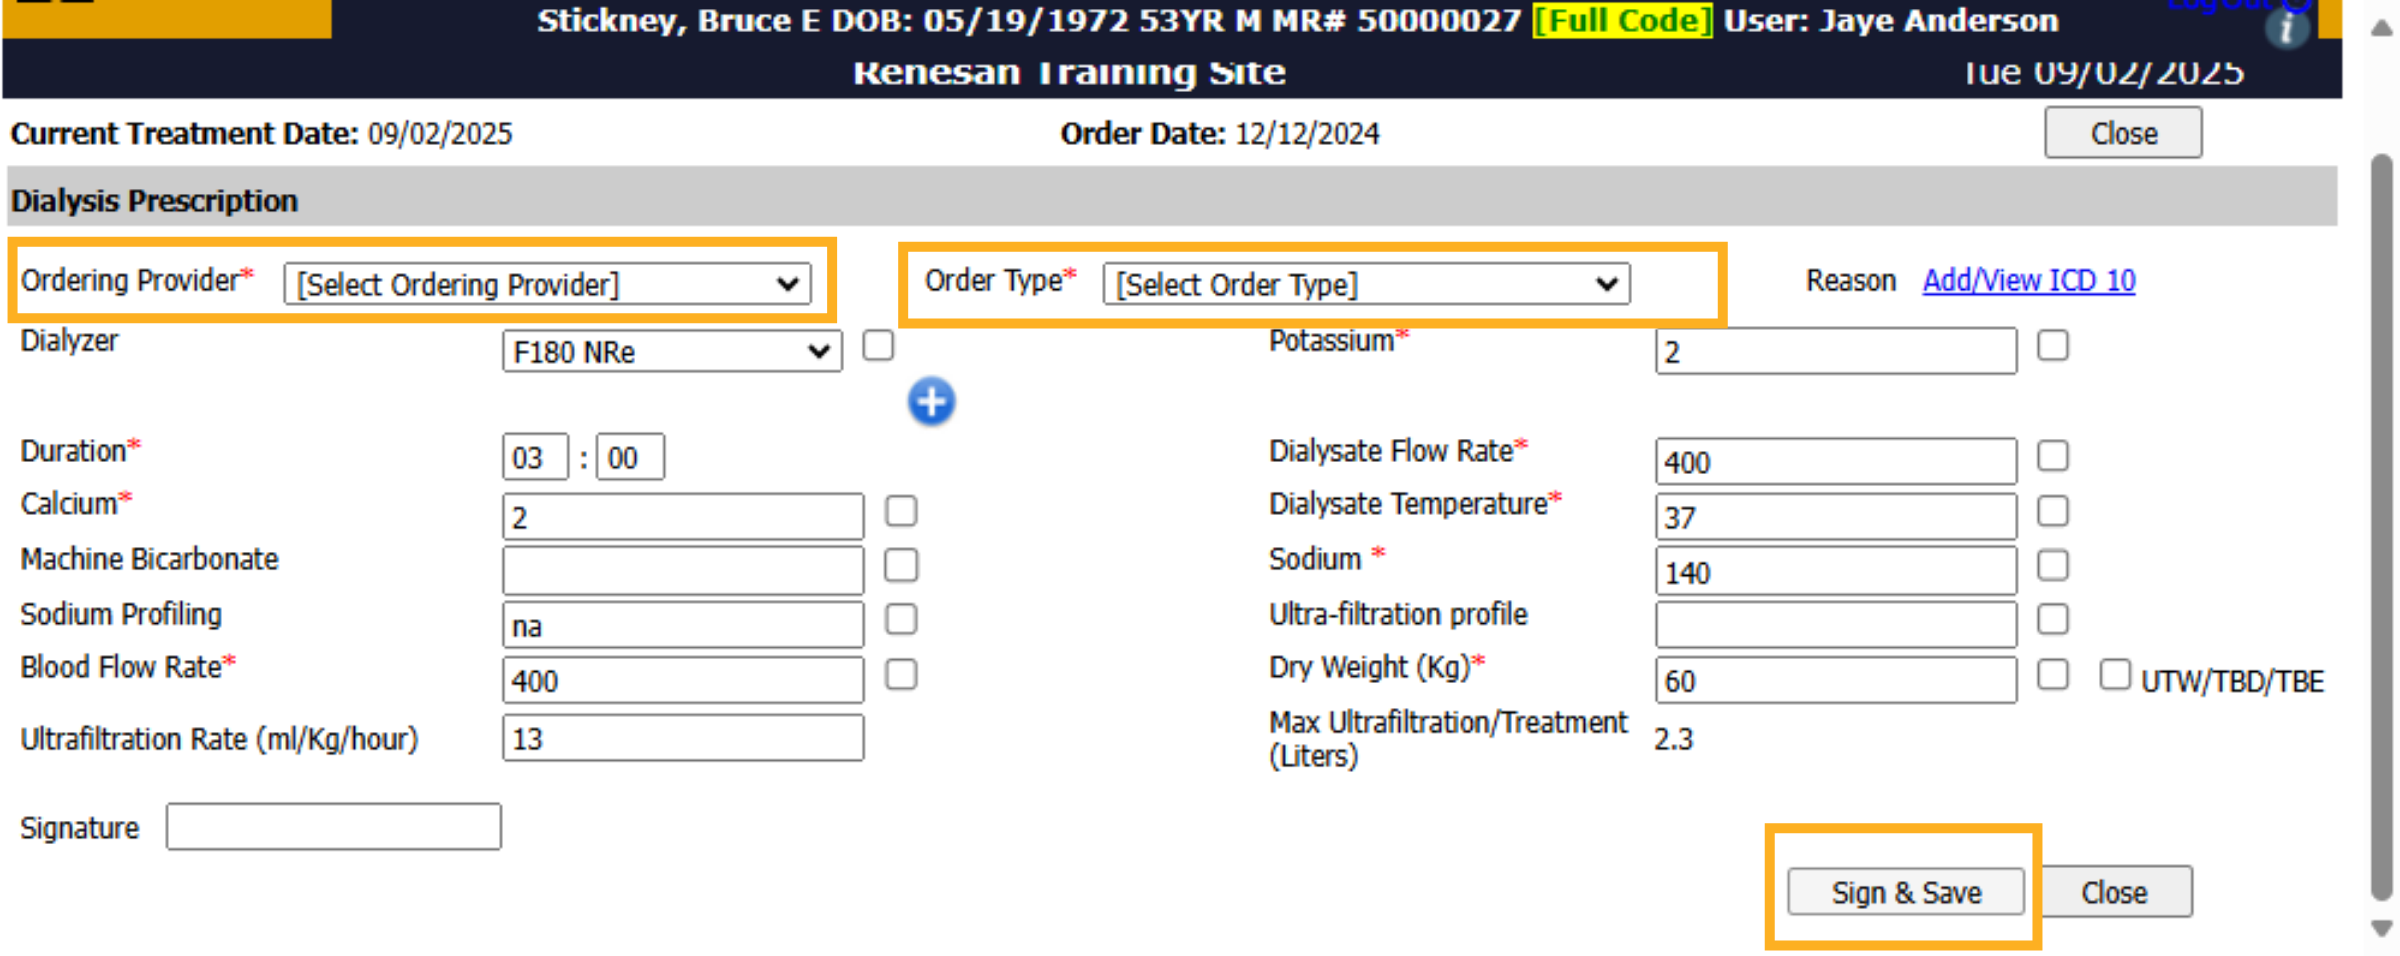Image resolution: width=2400 pixels, height=956 pixels.
Task: Click the Sodium Profiling field
Action: [683, 626]
